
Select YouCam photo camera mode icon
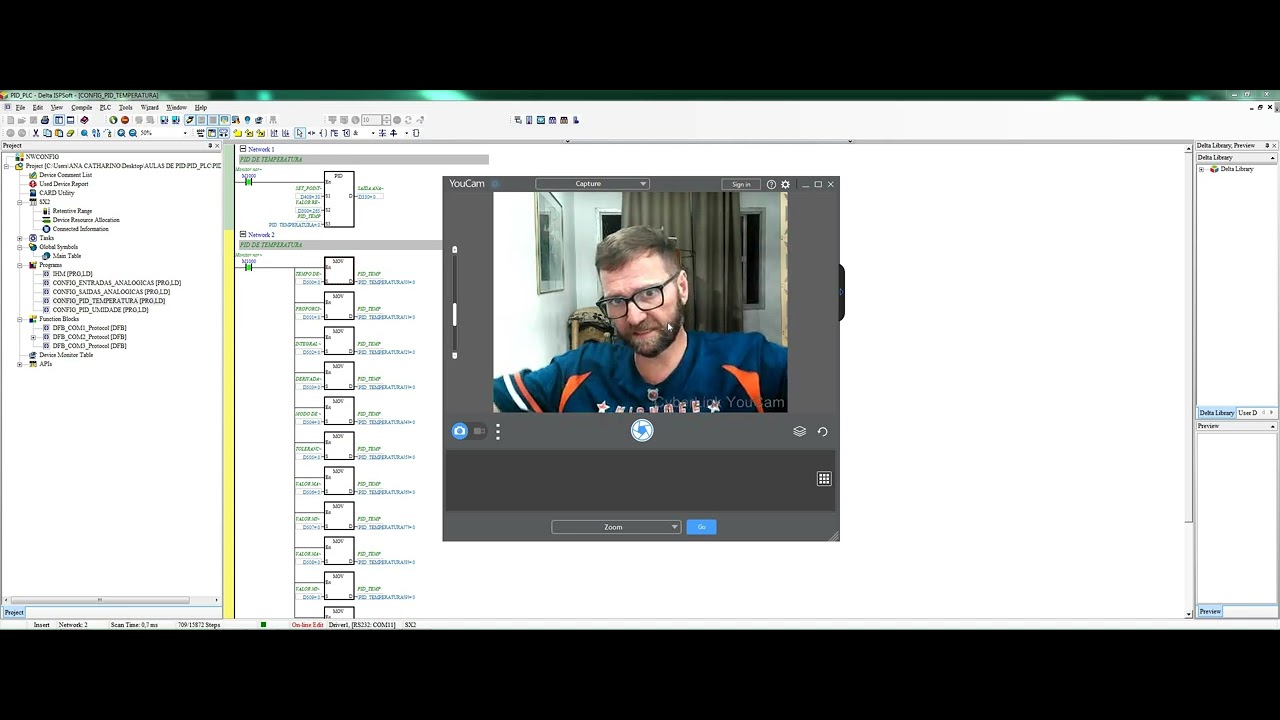click(x=460, y=431)
